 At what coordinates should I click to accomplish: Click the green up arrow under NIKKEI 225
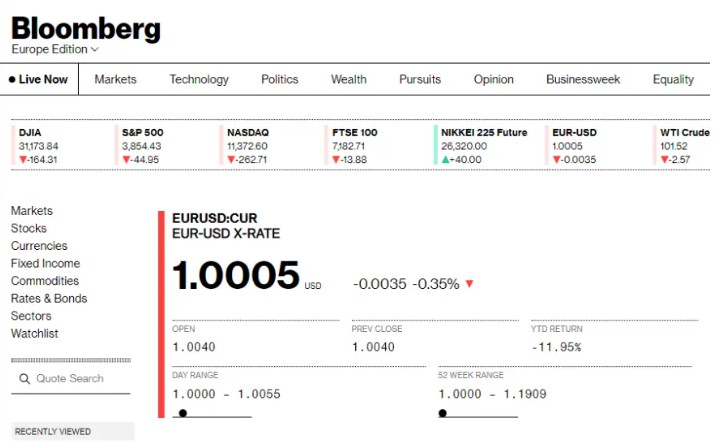445,160
